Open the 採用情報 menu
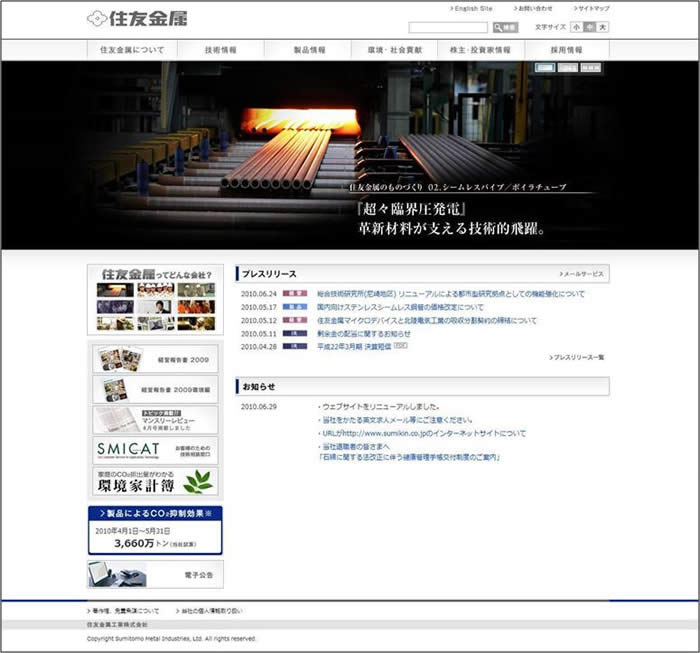Screen dimensions: 700x653 (567, 50)
